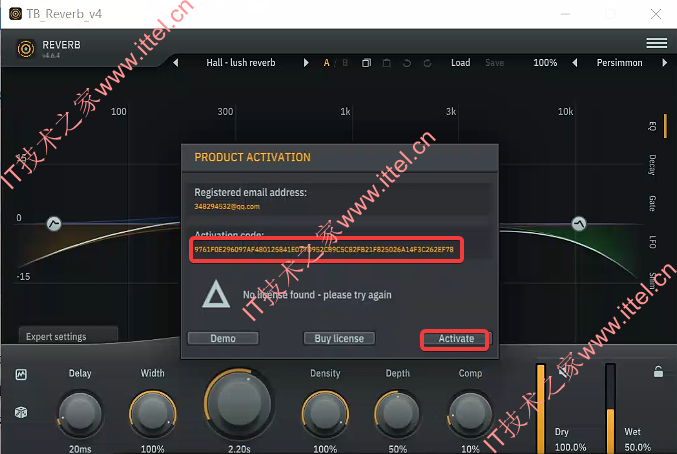Viewport: 677px width, 454px height.
Task: Open the Decay tab
Action: [x=652, y=165]
